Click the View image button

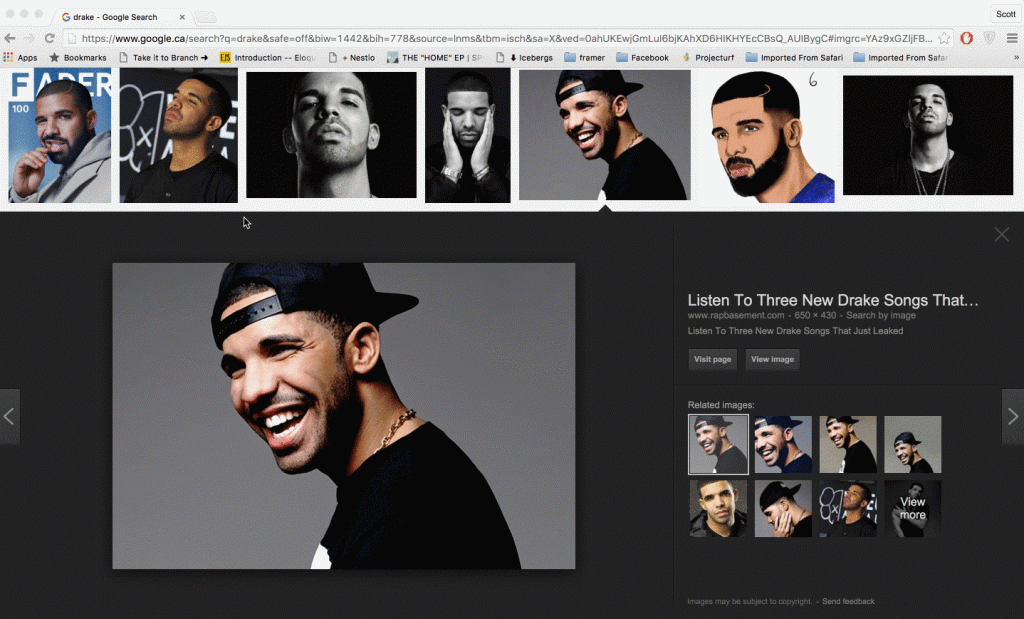[772, 359]
